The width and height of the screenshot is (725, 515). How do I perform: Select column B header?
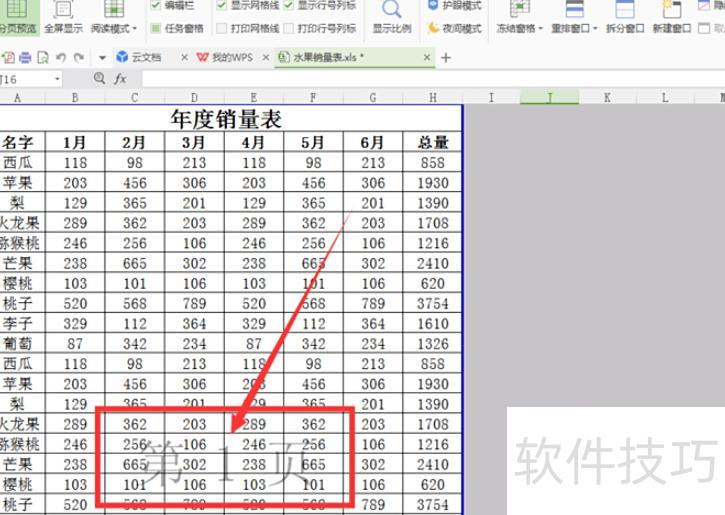[x=75, y=97]
